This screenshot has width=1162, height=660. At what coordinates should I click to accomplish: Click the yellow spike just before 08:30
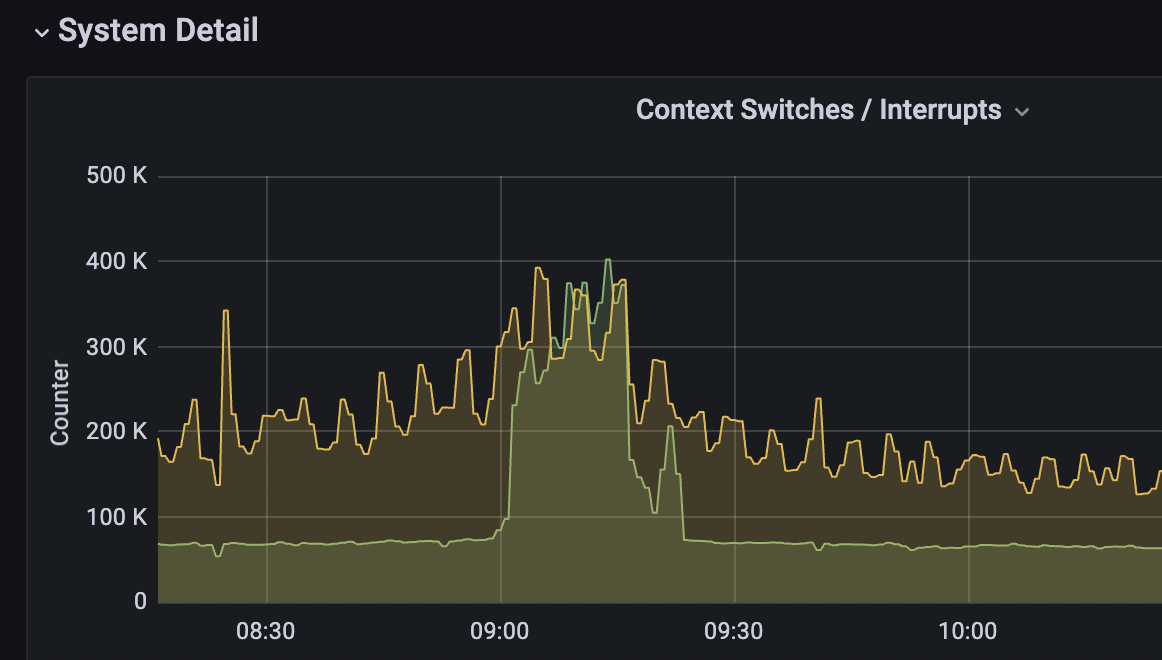tap(225, 312)
